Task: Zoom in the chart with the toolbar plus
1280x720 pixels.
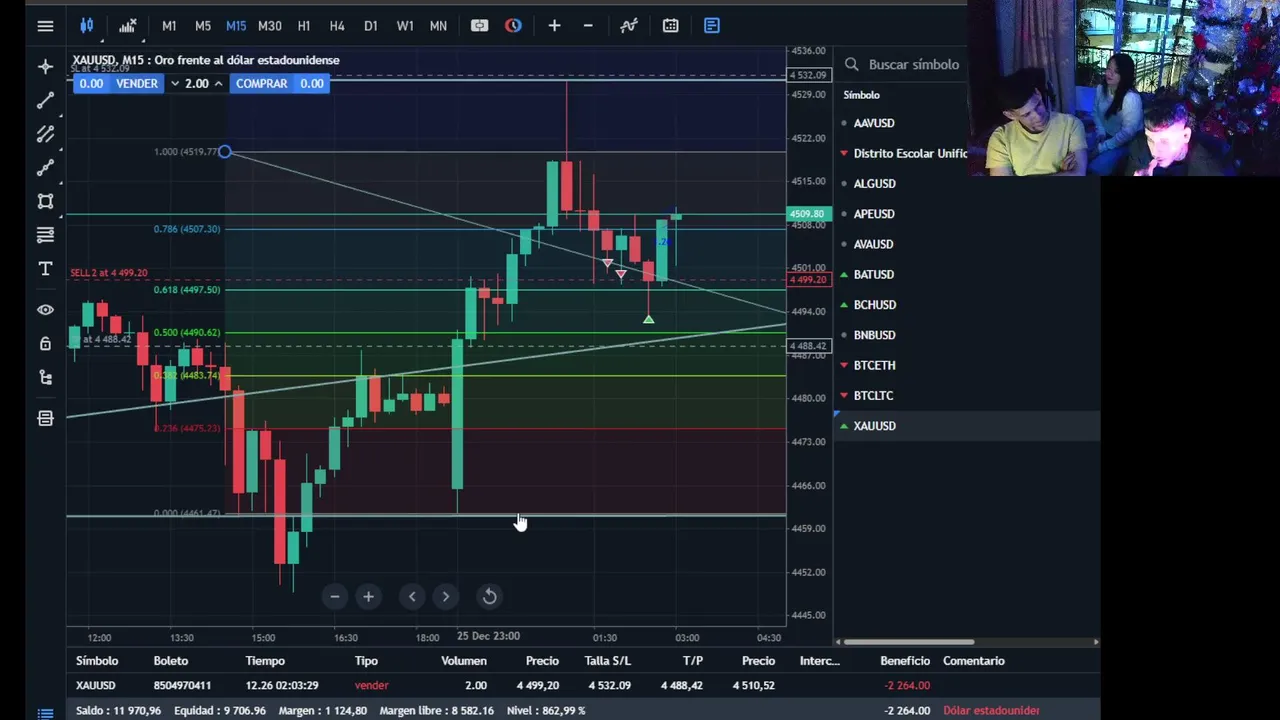Action: tap(554, 26)
